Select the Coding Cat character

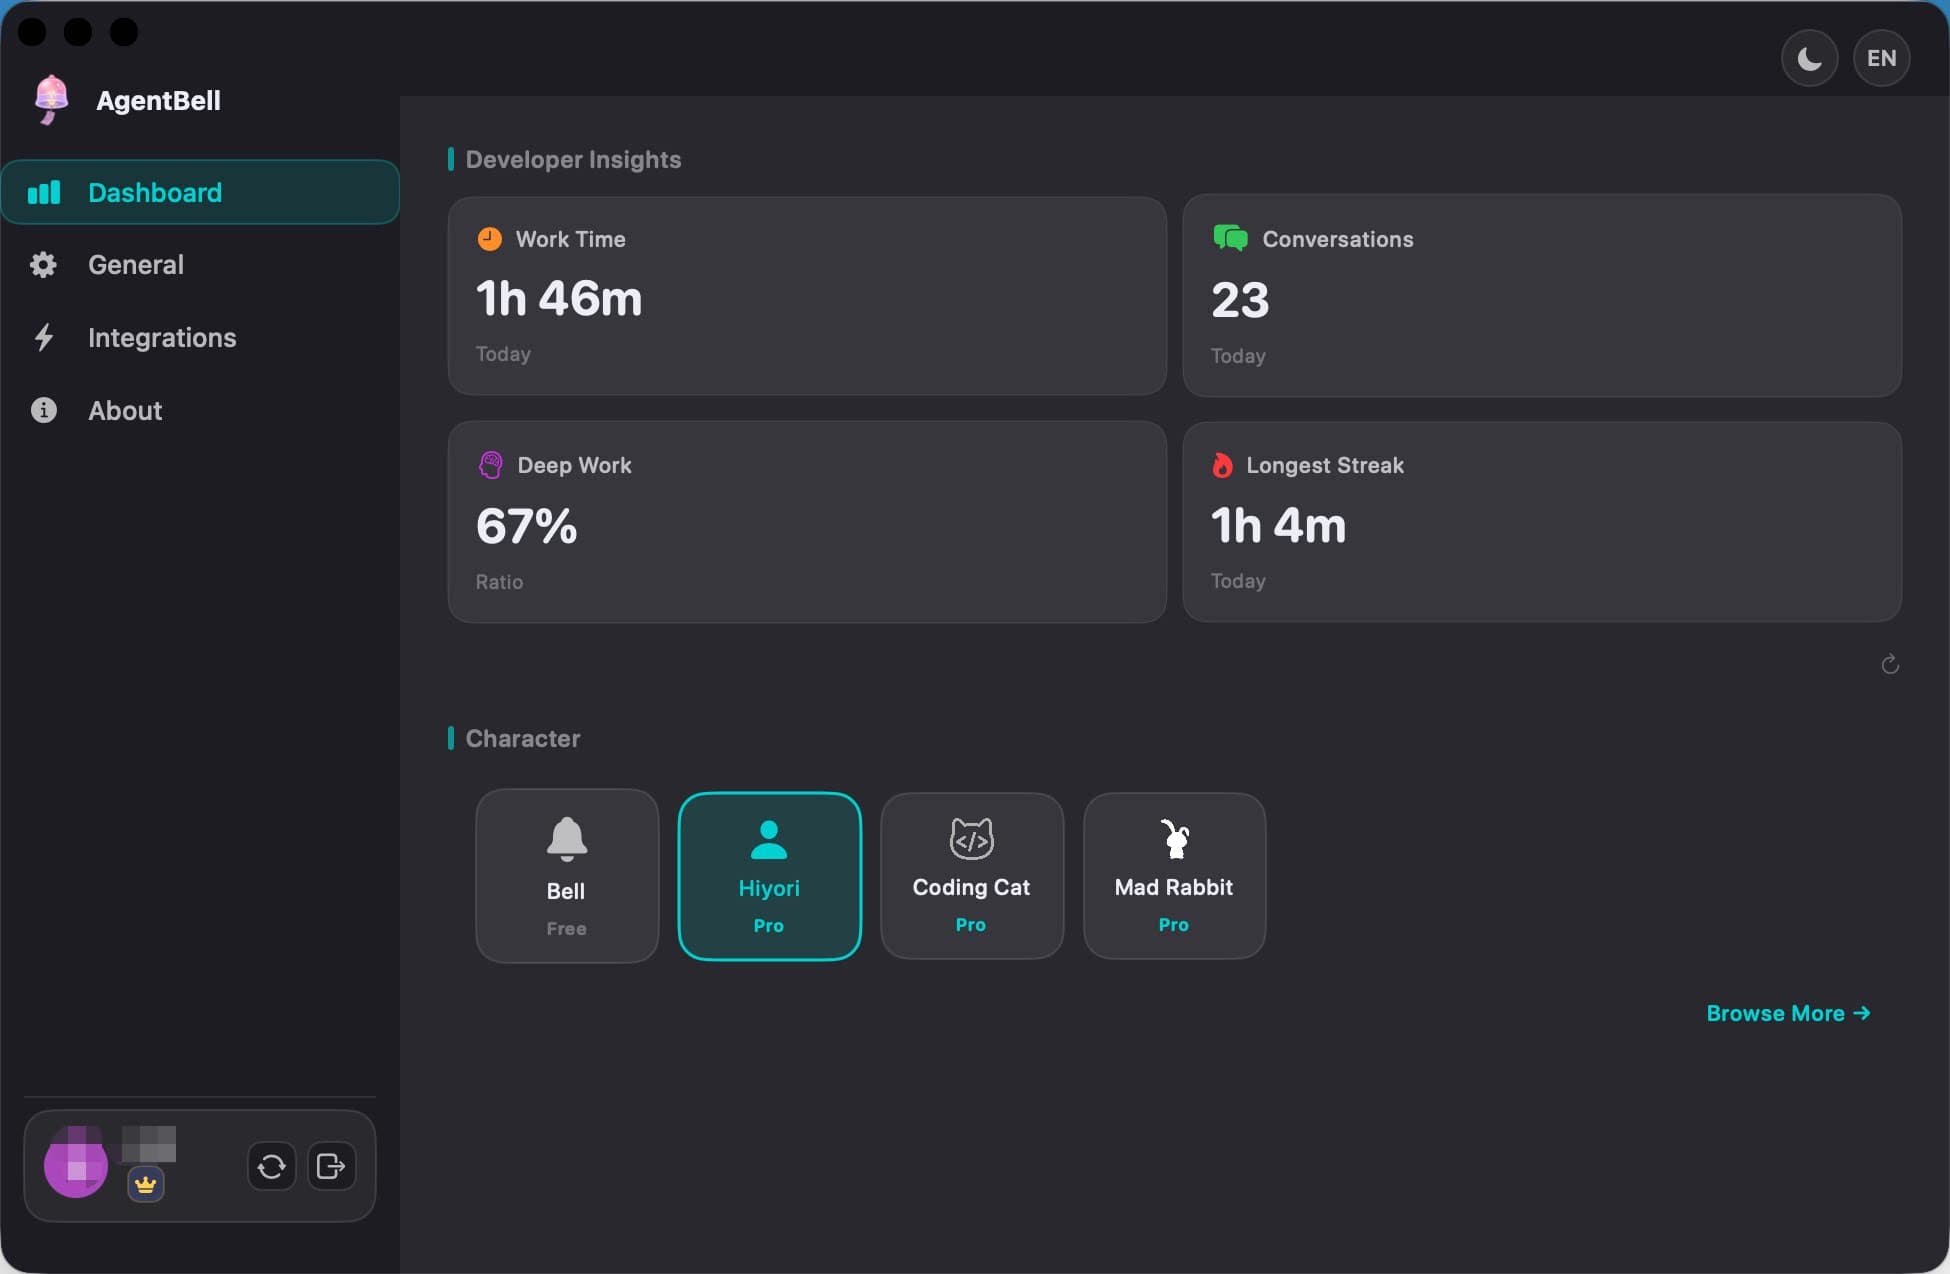[x=971, y=875]
